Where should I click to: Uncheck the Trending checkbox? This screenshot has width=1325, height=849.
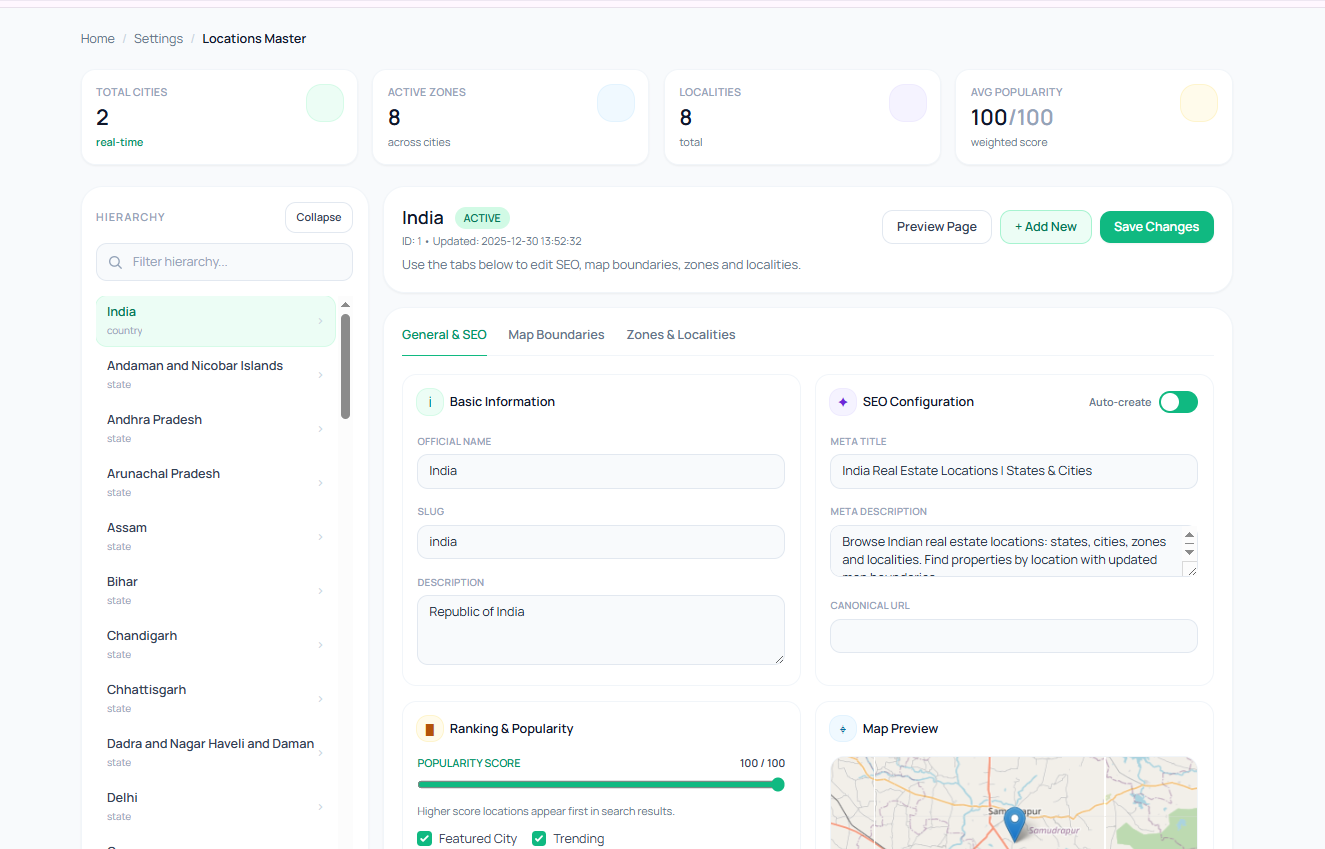539,838
